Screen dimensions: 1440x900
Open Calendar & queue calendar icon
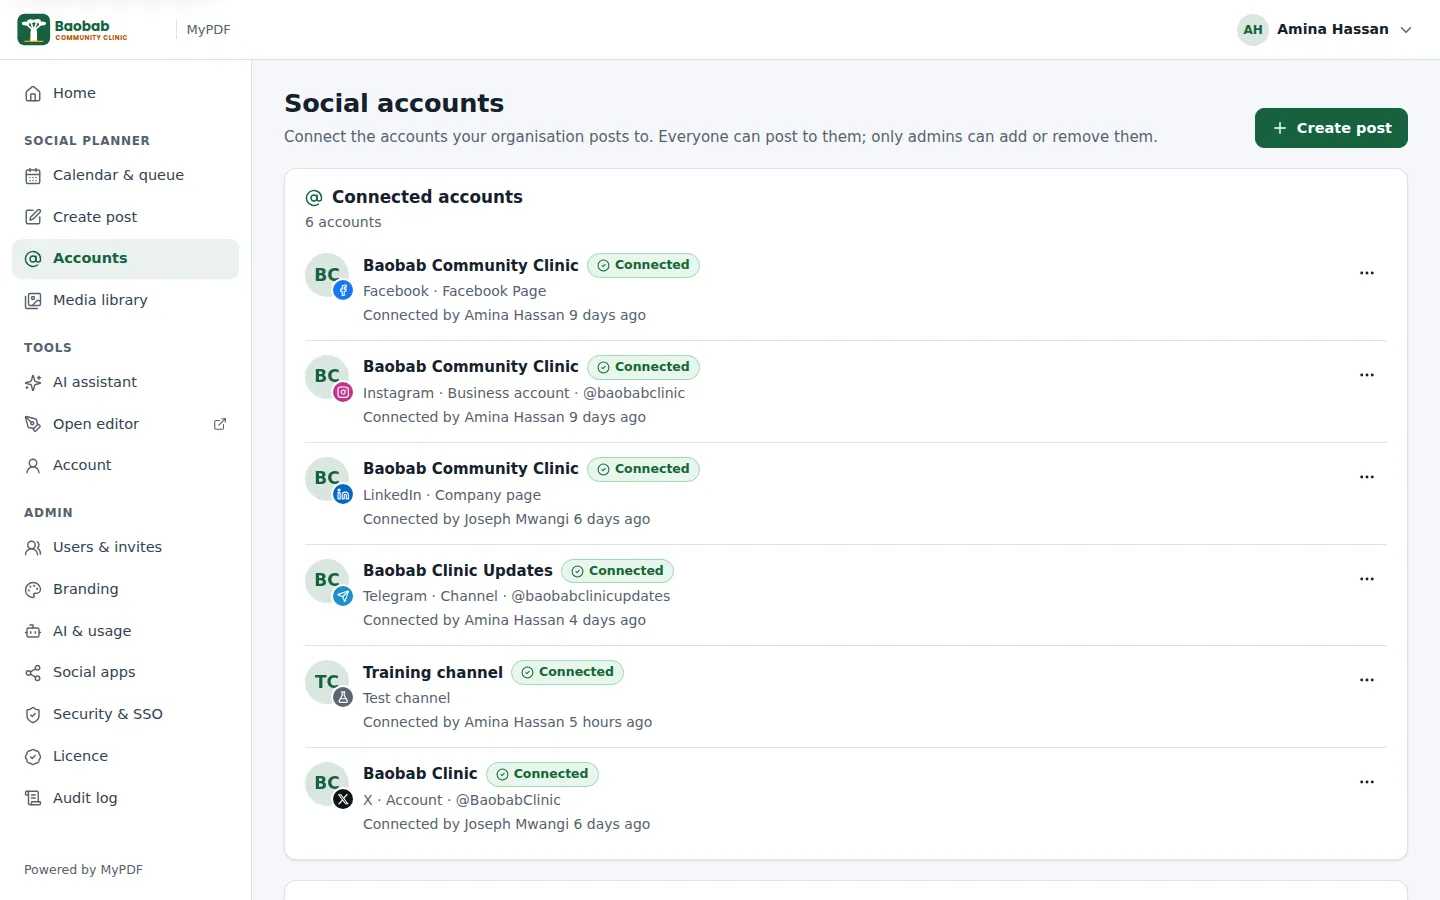tap(33, 175)
